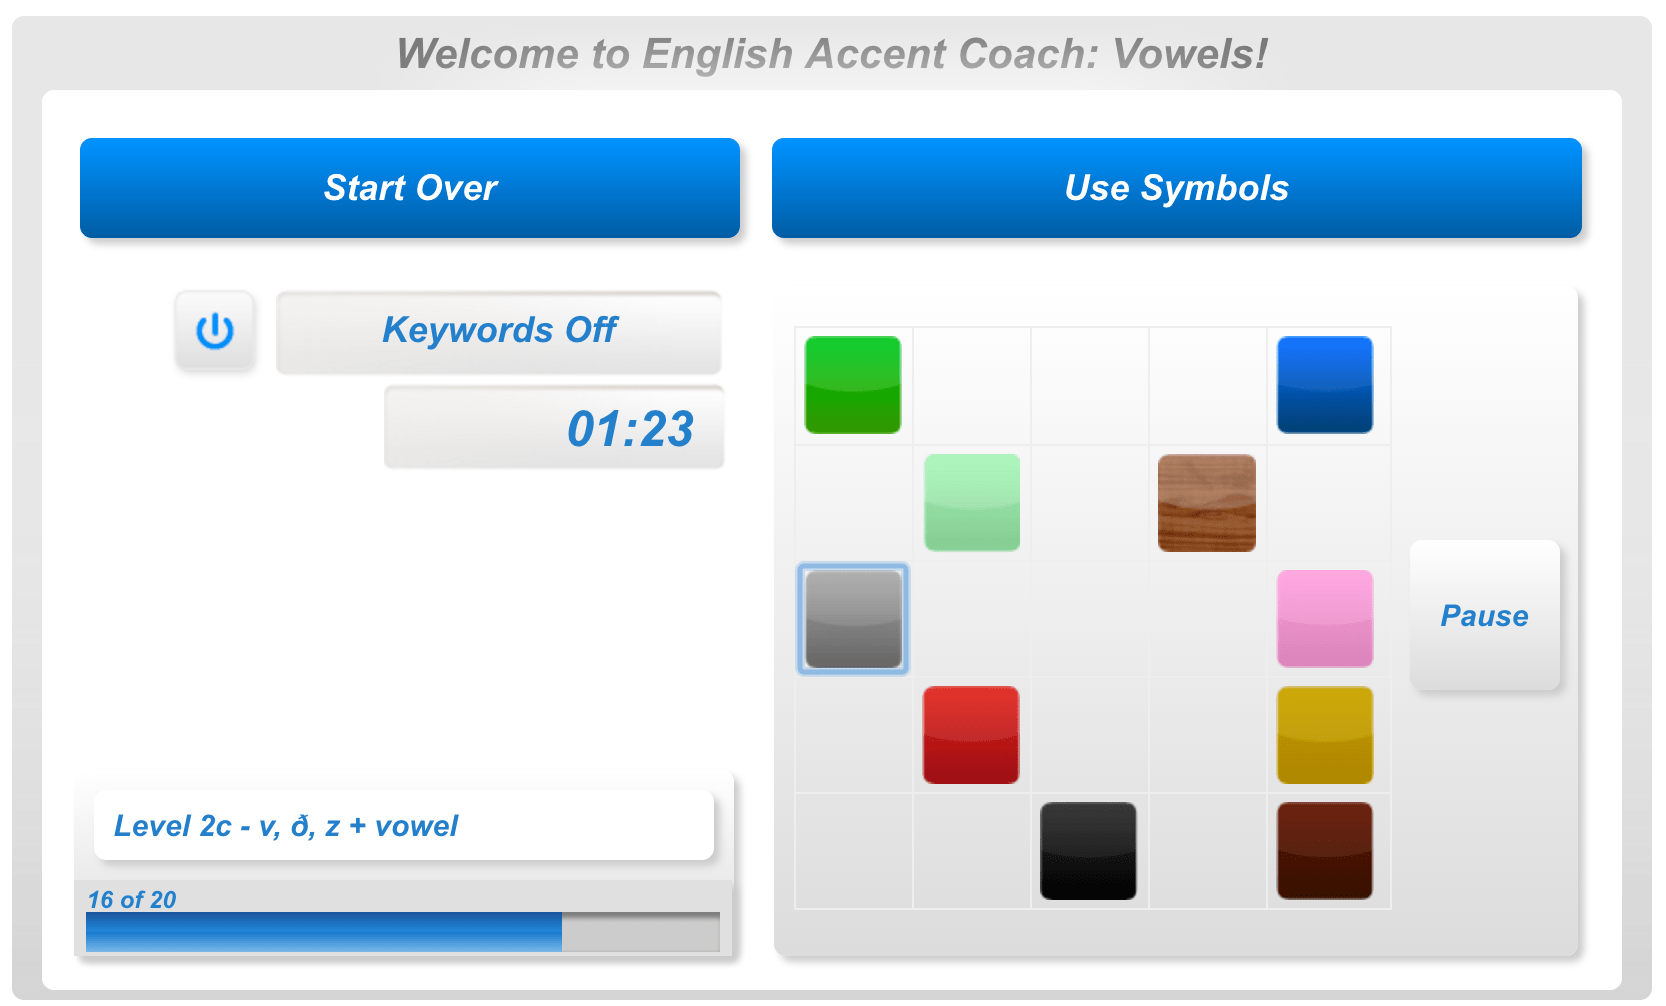This screenshot has height=1006, width=1666.
Task: Toggle Keywords Off setting
Action: tap(499, 330)
